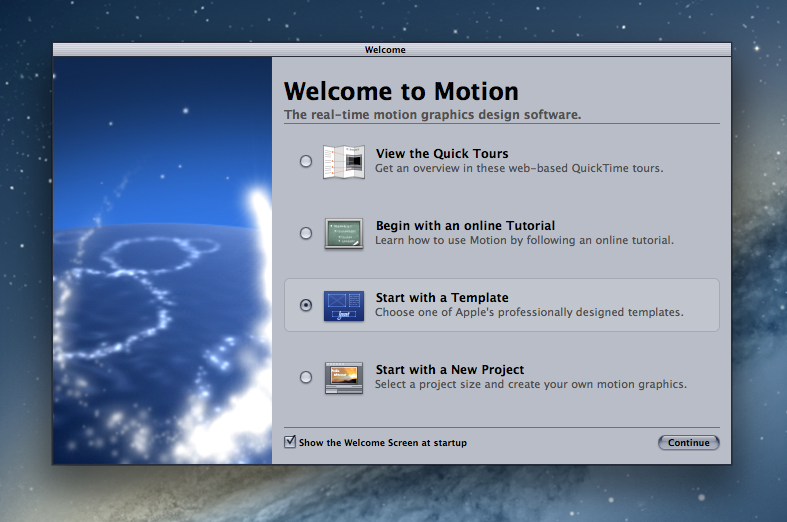Click the 'View the Quick Tours' heading
The height and width of the screenshot is (522, 787).
pyautogui.click(x=442, y=154)
